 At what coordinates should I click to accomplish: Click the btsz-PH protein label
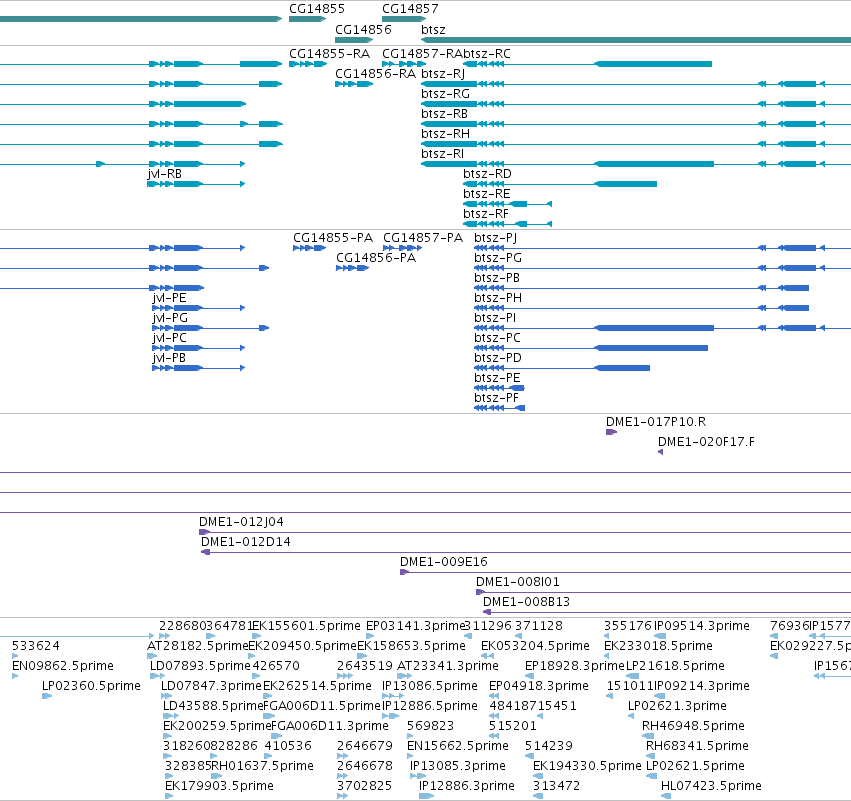(498, 298)
